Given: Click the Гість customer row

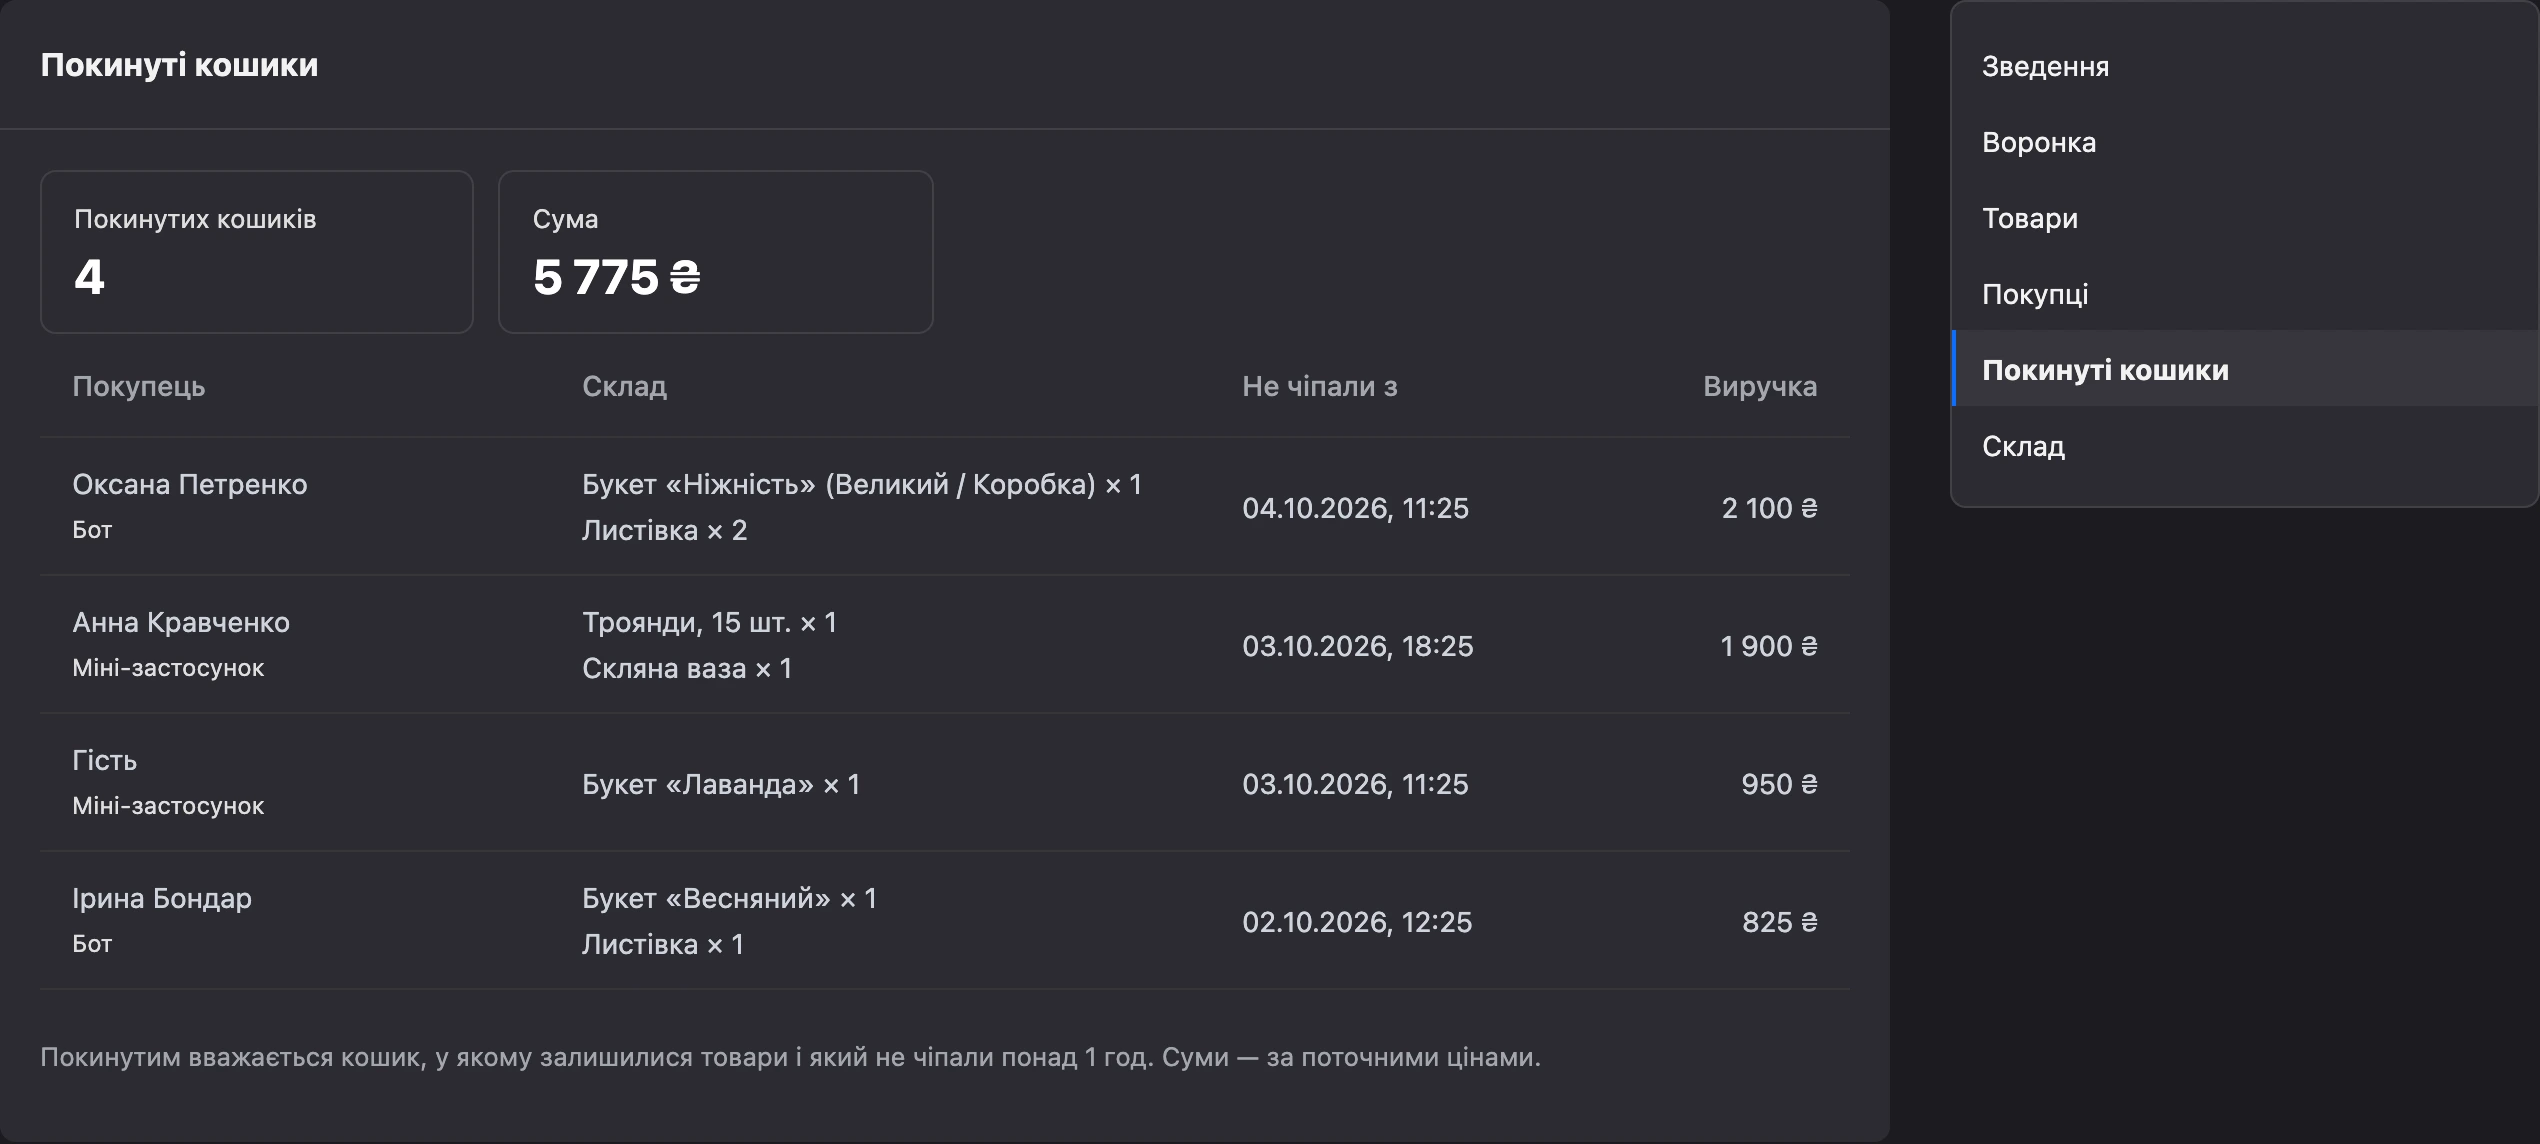Looking at the screenshot, I should point(945,783).
